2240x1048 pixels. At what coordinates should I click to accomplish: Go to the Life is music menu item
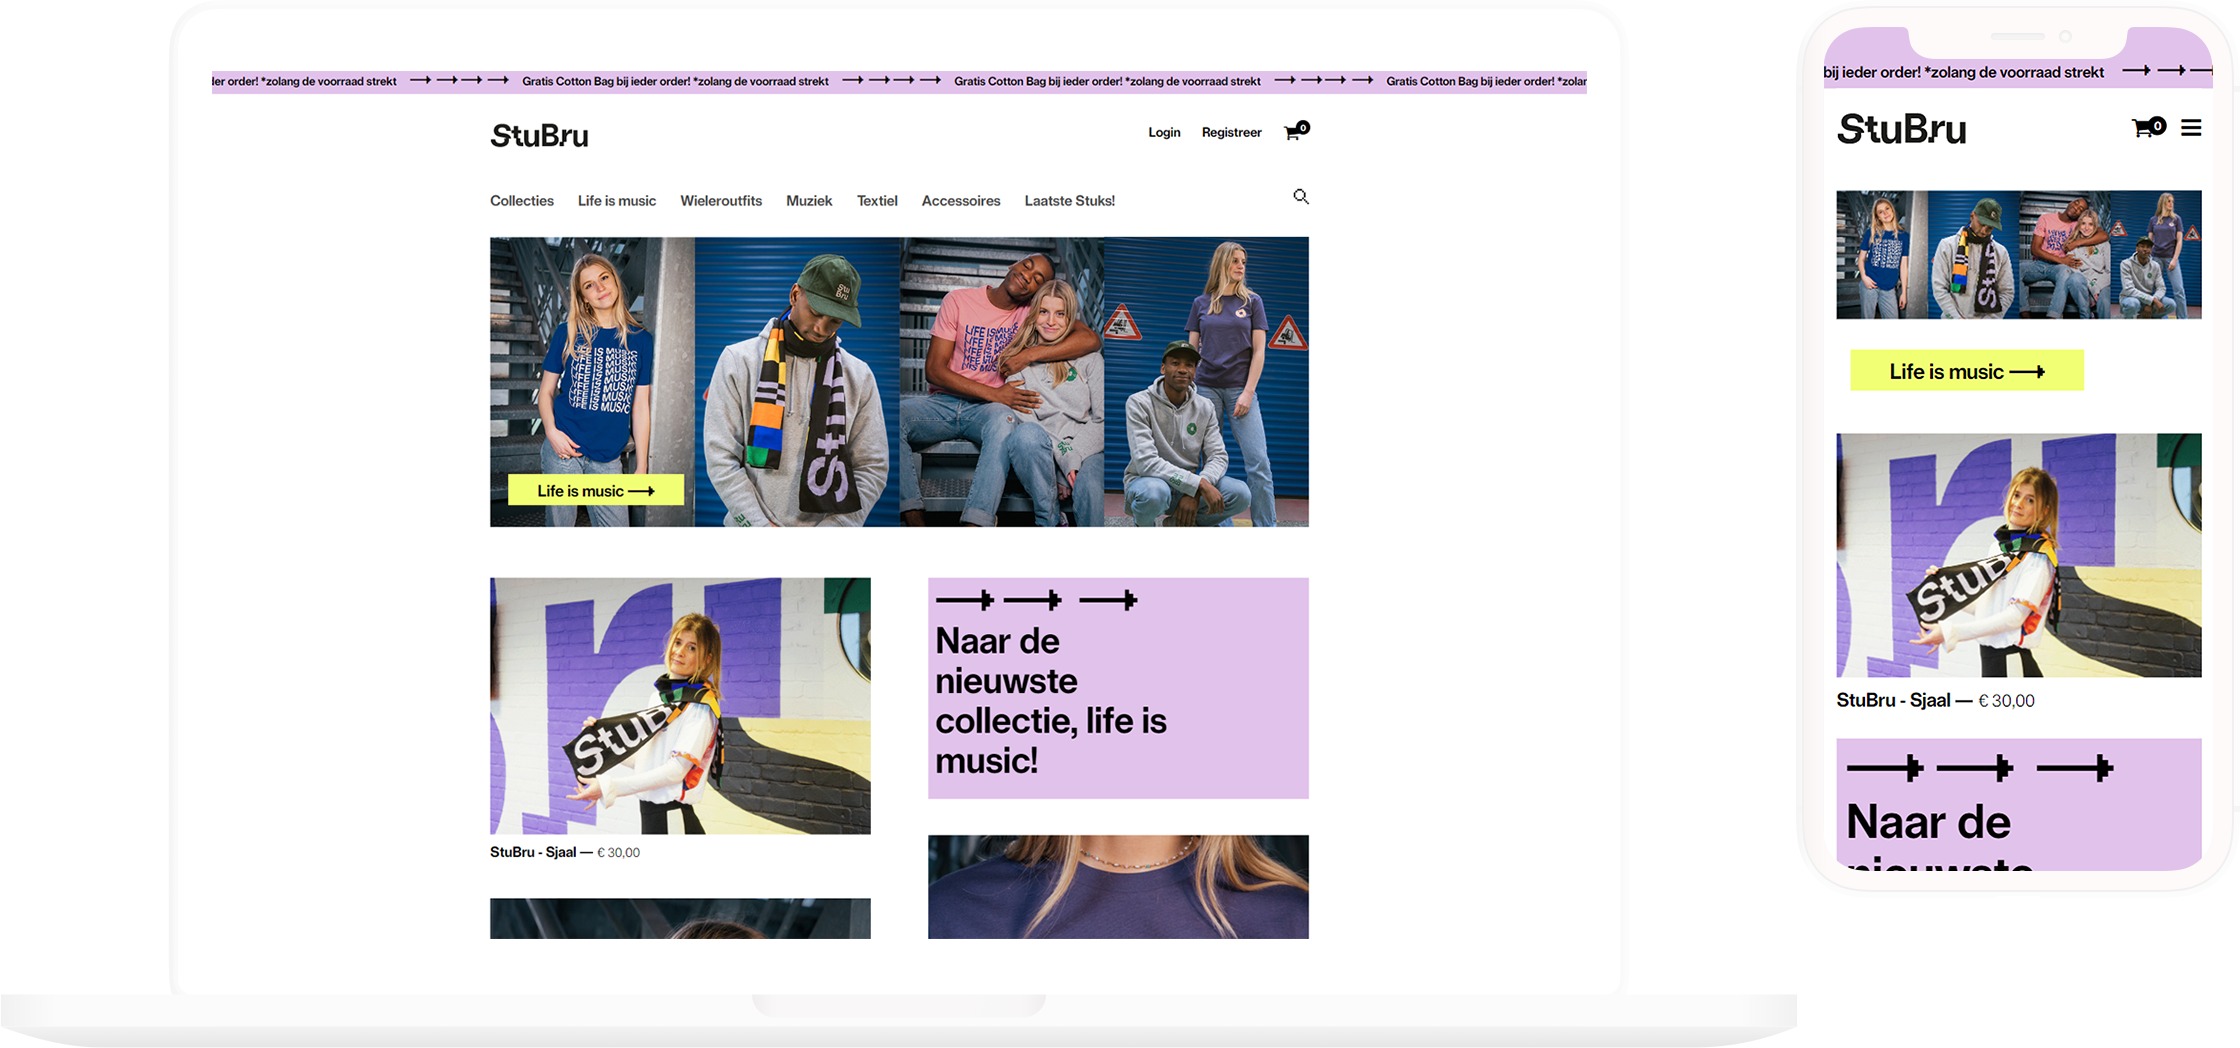(x=617, y=201)
